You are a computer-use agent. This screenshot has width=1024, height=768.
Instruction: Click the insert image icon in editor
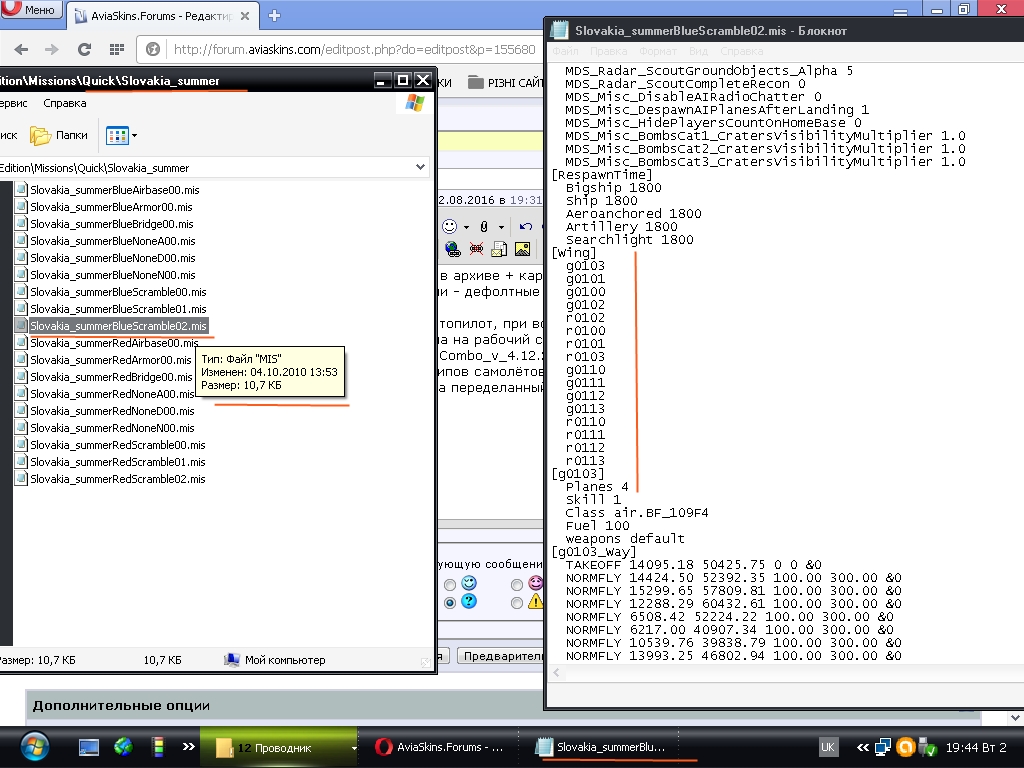[x=520, y=249]
